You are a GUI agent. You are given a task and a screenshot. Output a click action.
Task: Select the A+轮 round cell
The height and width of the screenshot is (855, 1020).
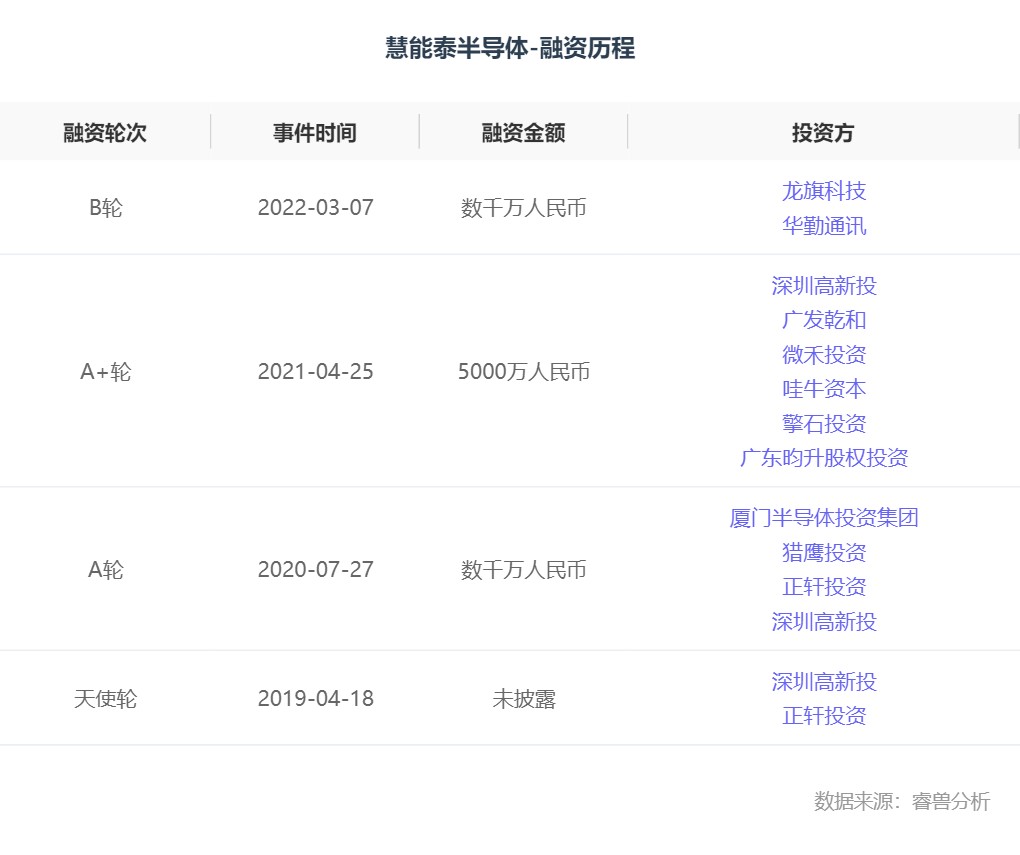(x=105, y=372)
